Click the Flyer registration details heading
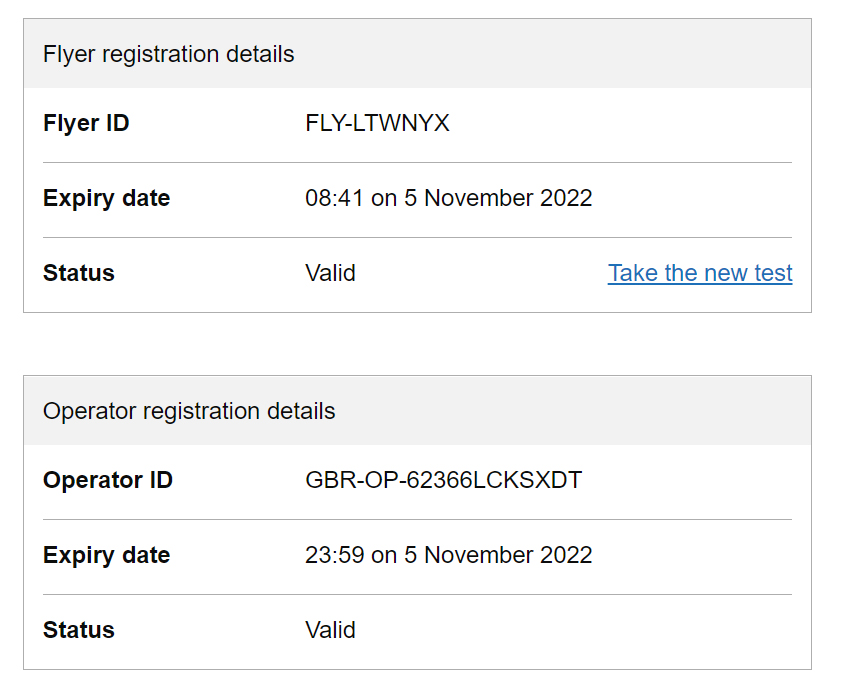The width and height of the screenshot is (841, 697). [x=168, y=54]
